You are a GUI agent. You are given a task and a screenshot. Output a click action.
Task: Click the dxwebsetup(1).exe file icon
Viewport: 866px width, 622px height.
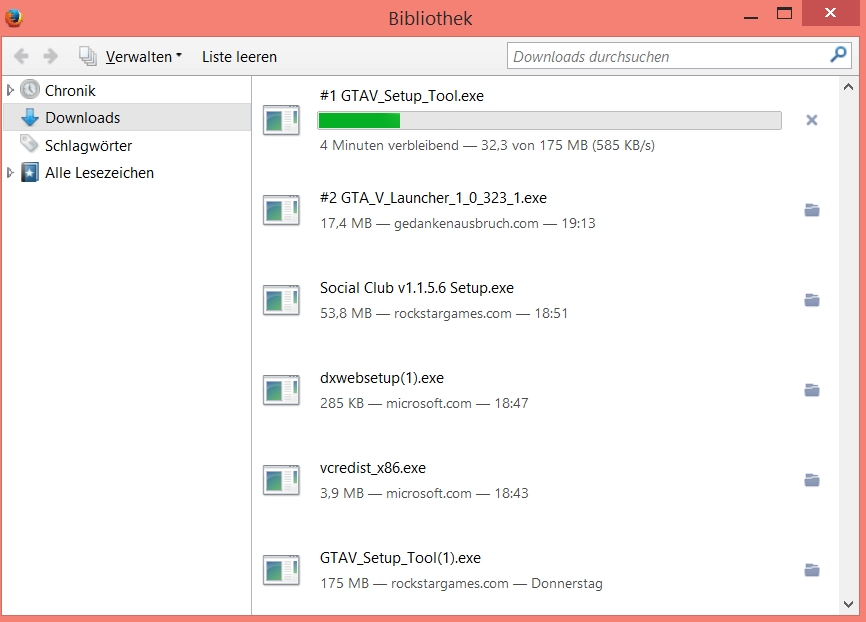click(281, 390)
